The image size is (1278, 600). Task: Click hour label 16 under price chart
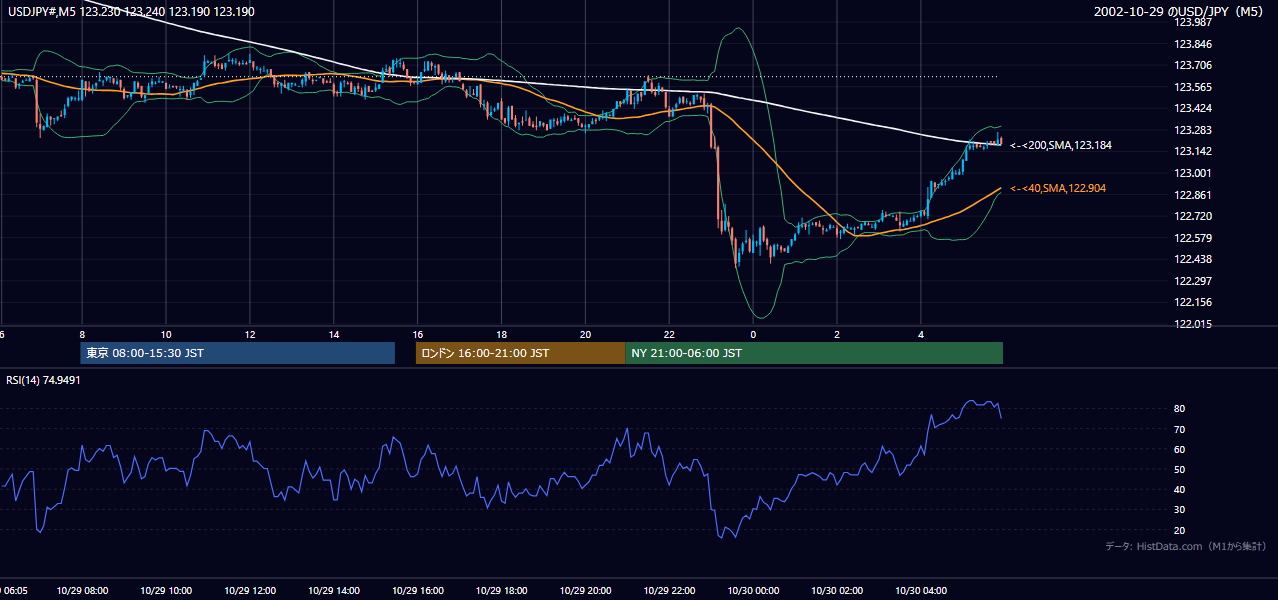[x=418, y=334]
